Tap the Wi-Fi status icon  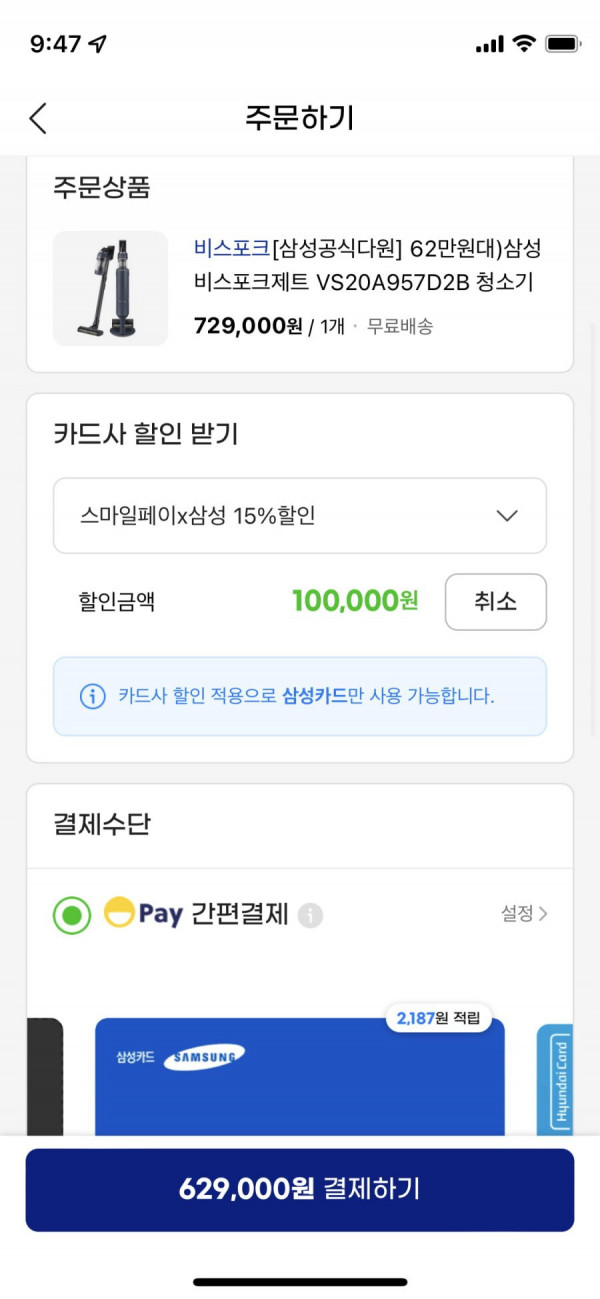tap(523, 44)
